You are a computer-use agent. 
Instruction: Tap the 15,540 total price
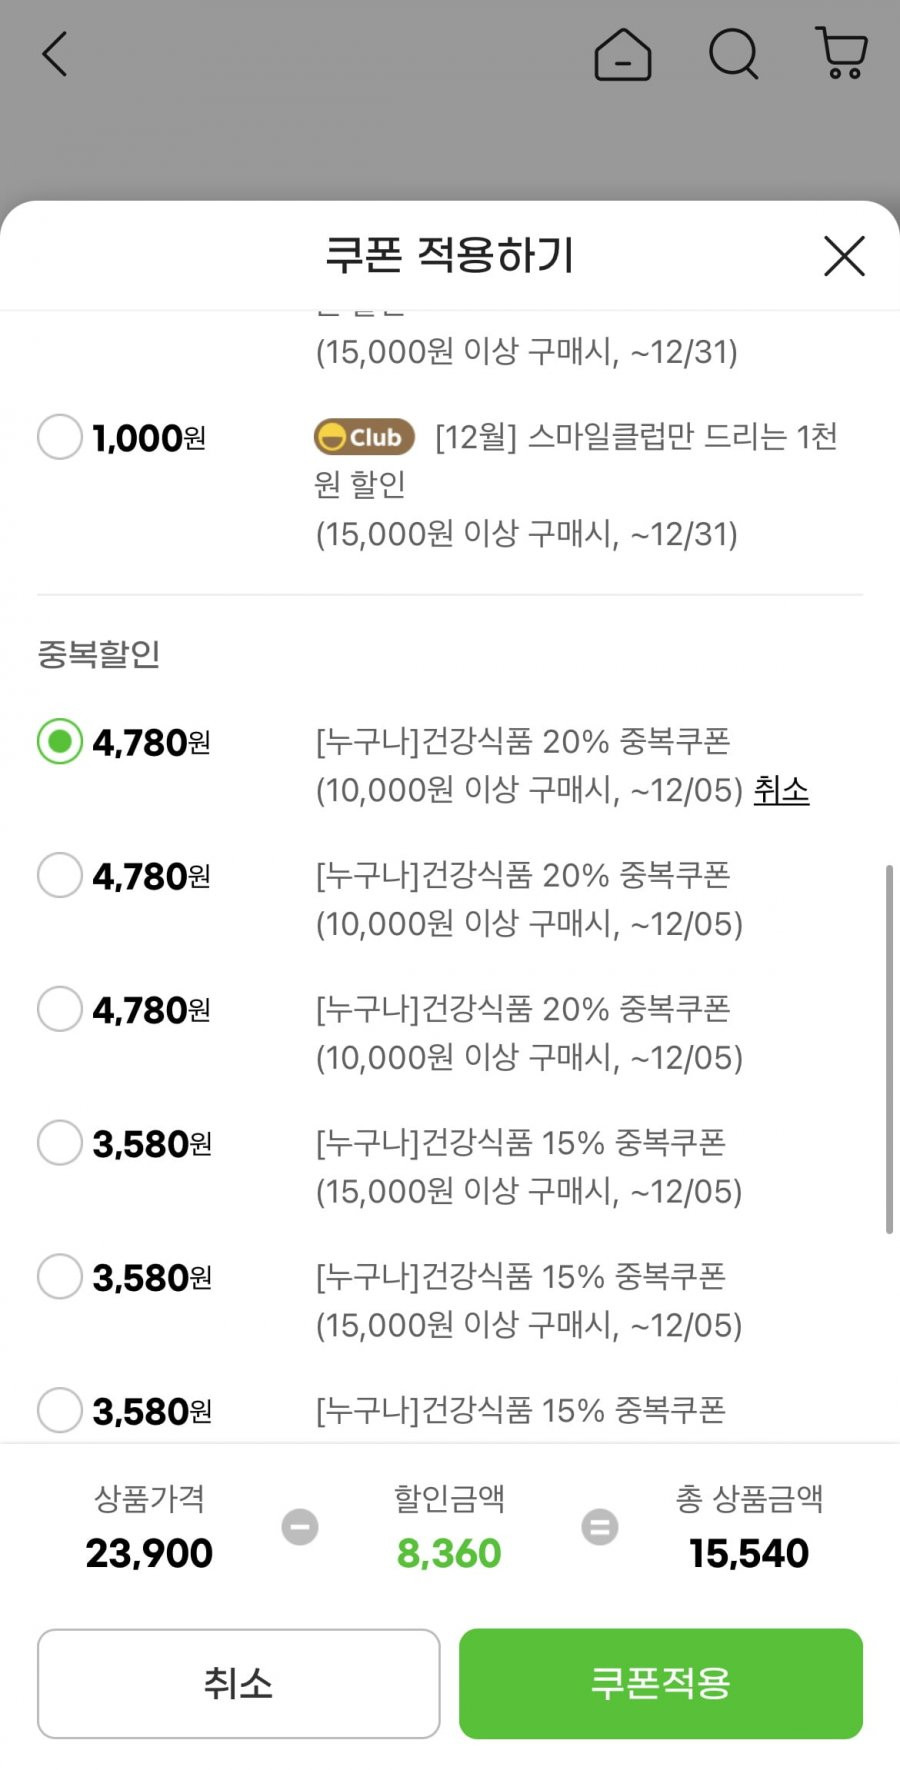coord(749,1553)
